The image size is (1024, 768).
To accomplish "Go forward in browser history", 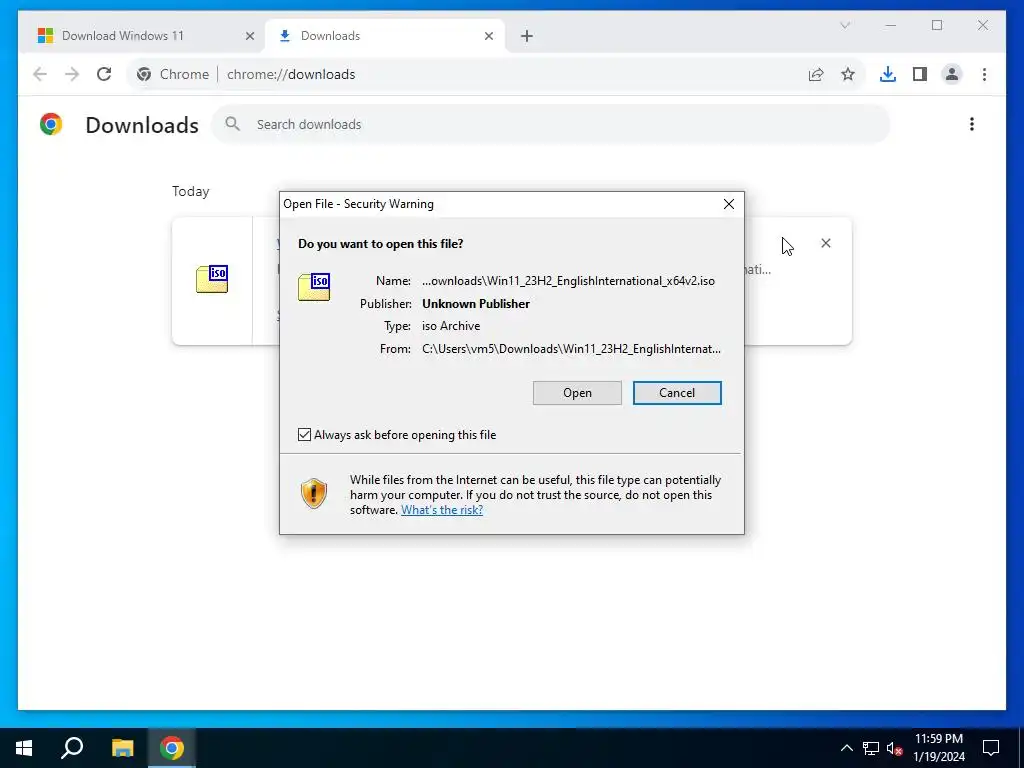I will coord(72,74).
